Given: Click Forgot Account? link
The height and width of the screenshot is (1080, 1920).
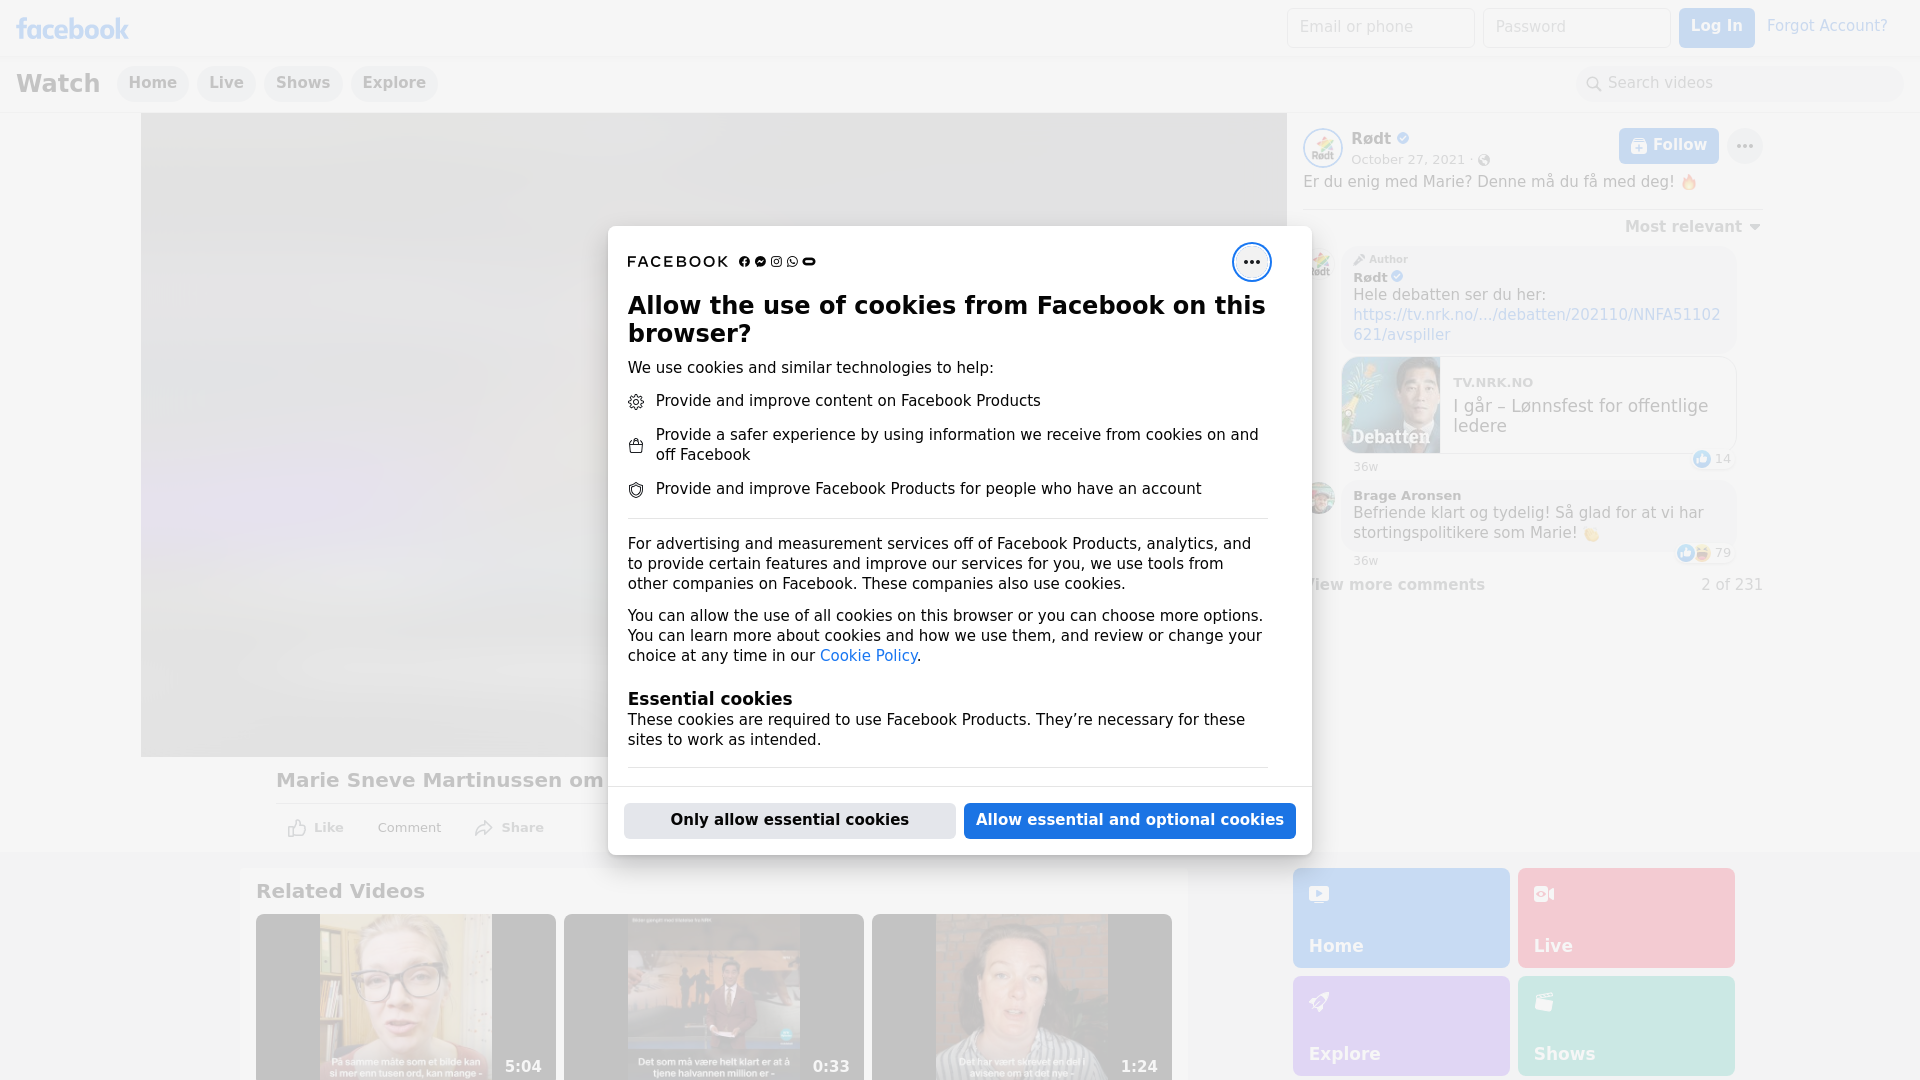Looking at the screenshot, I should coord(1827,26).
